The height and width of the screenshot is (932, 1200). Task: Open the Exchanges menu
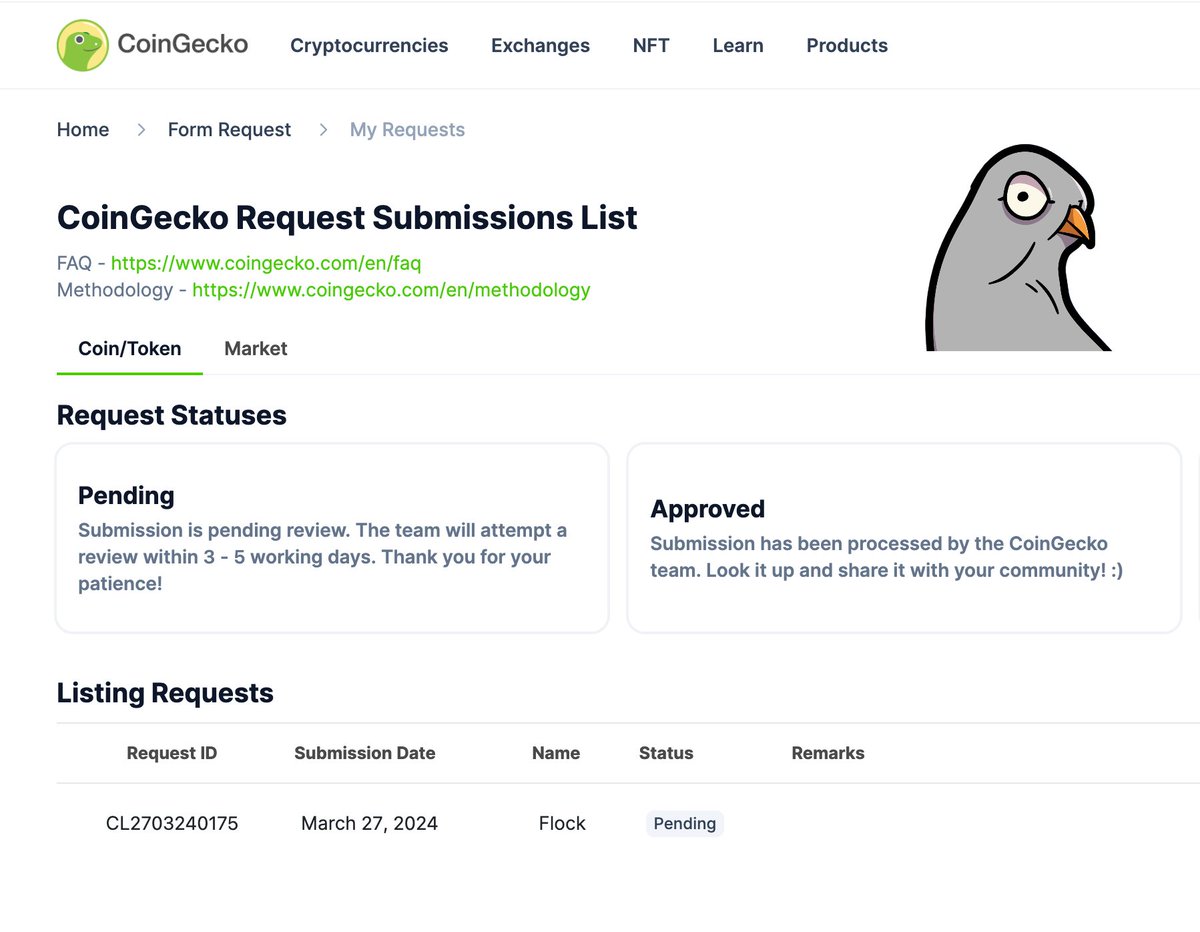coord(540,45)
